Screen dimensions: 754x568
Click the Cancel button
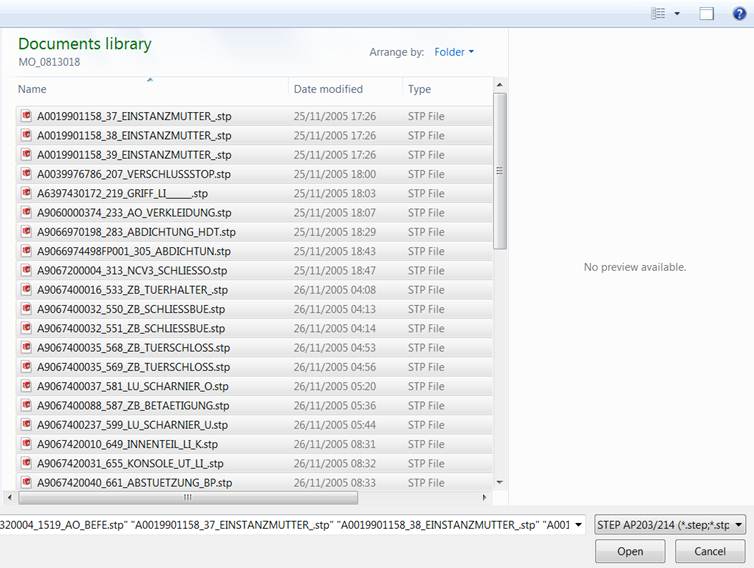coord(710,551)
